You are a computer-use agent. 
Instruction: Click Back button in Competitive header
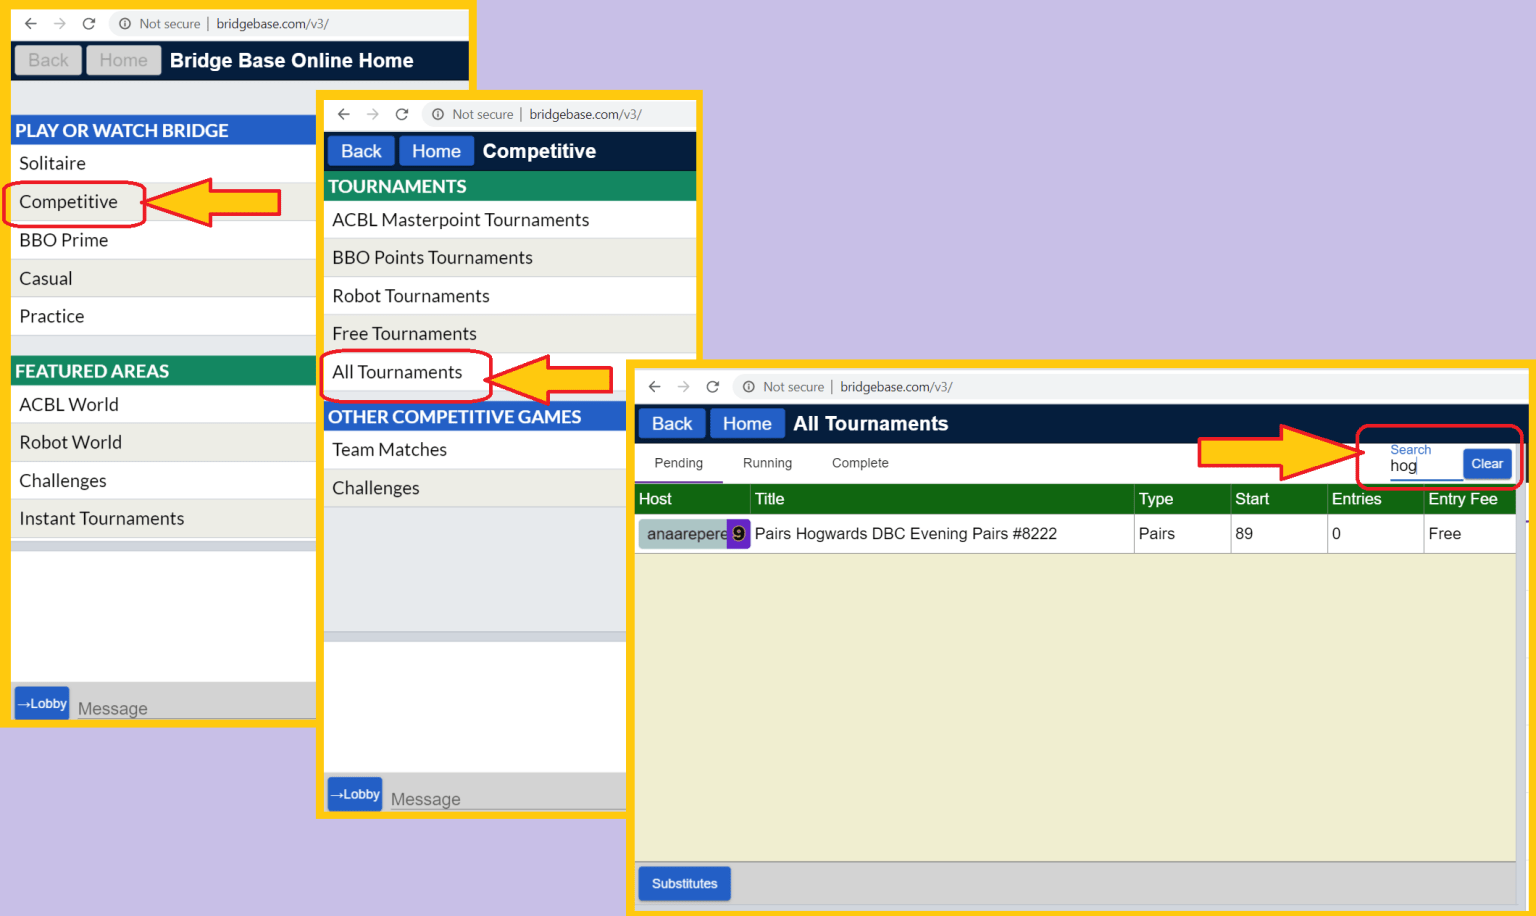[x=361, y=151]
